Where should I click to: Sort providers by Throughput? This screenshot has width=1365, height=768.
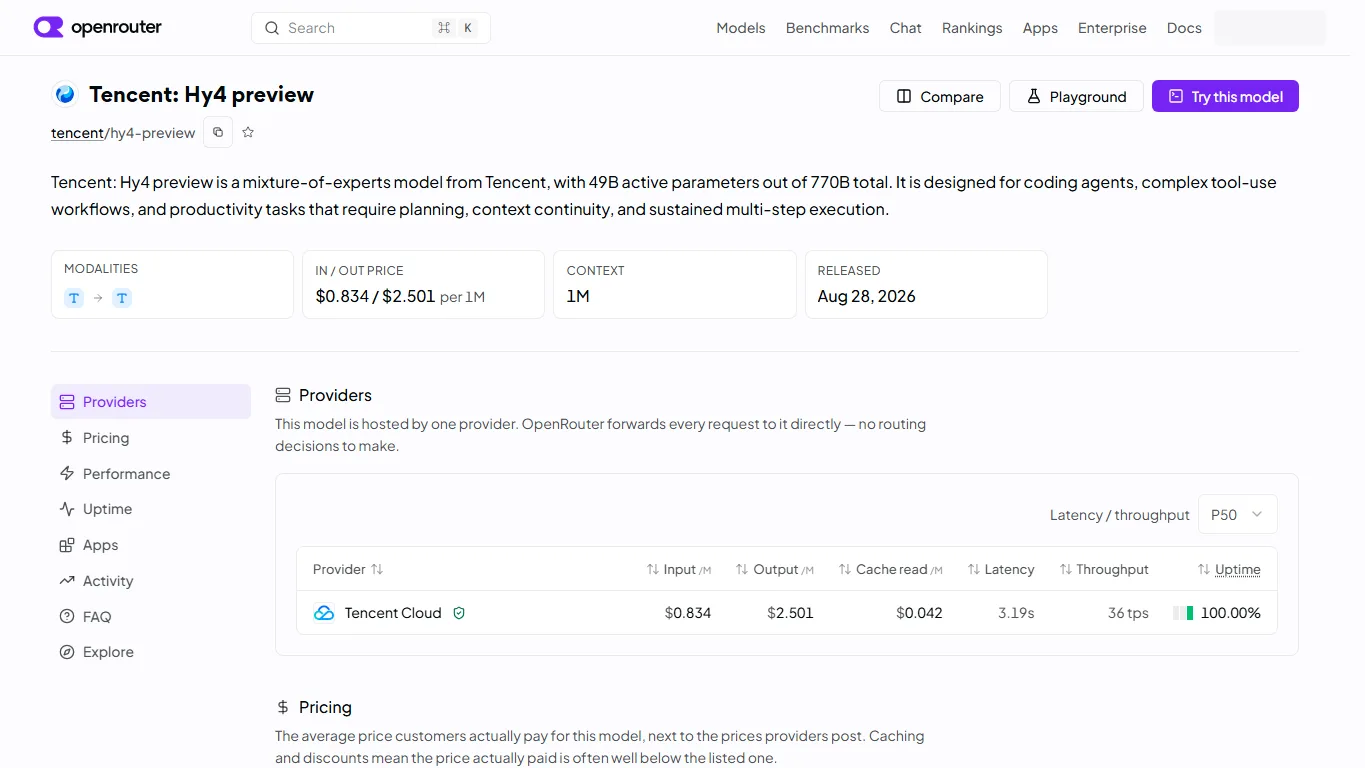coord(1104,569)
